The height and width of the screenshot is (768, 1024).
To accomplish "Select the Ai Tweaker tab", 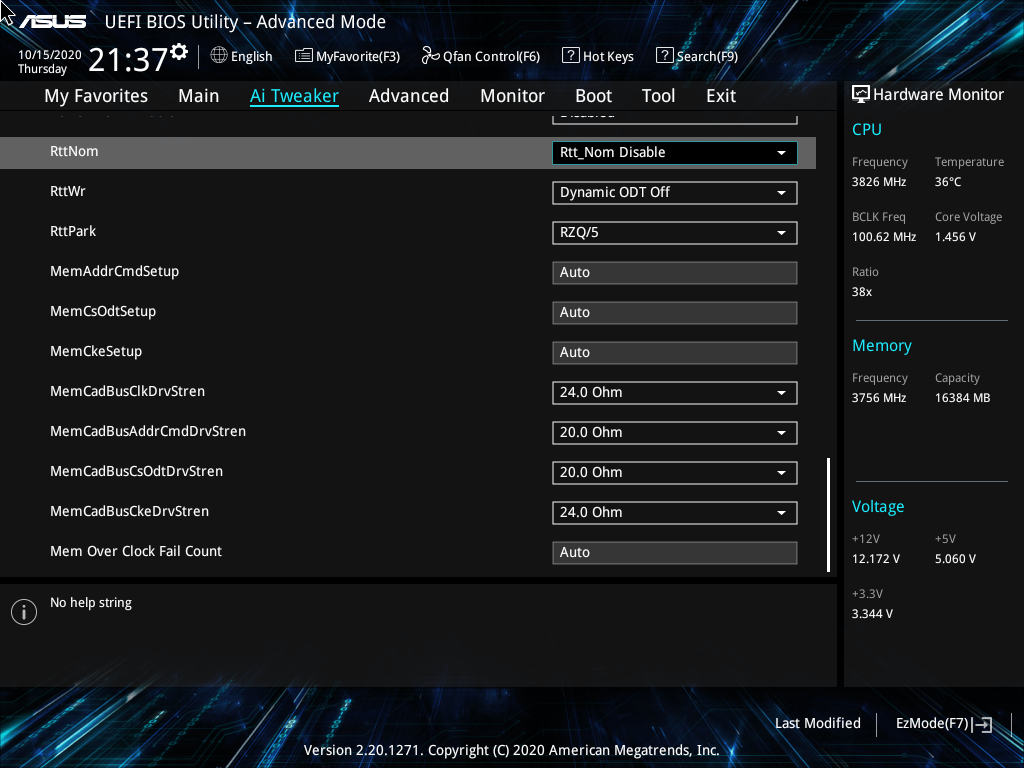I will [x=294, y=96].
